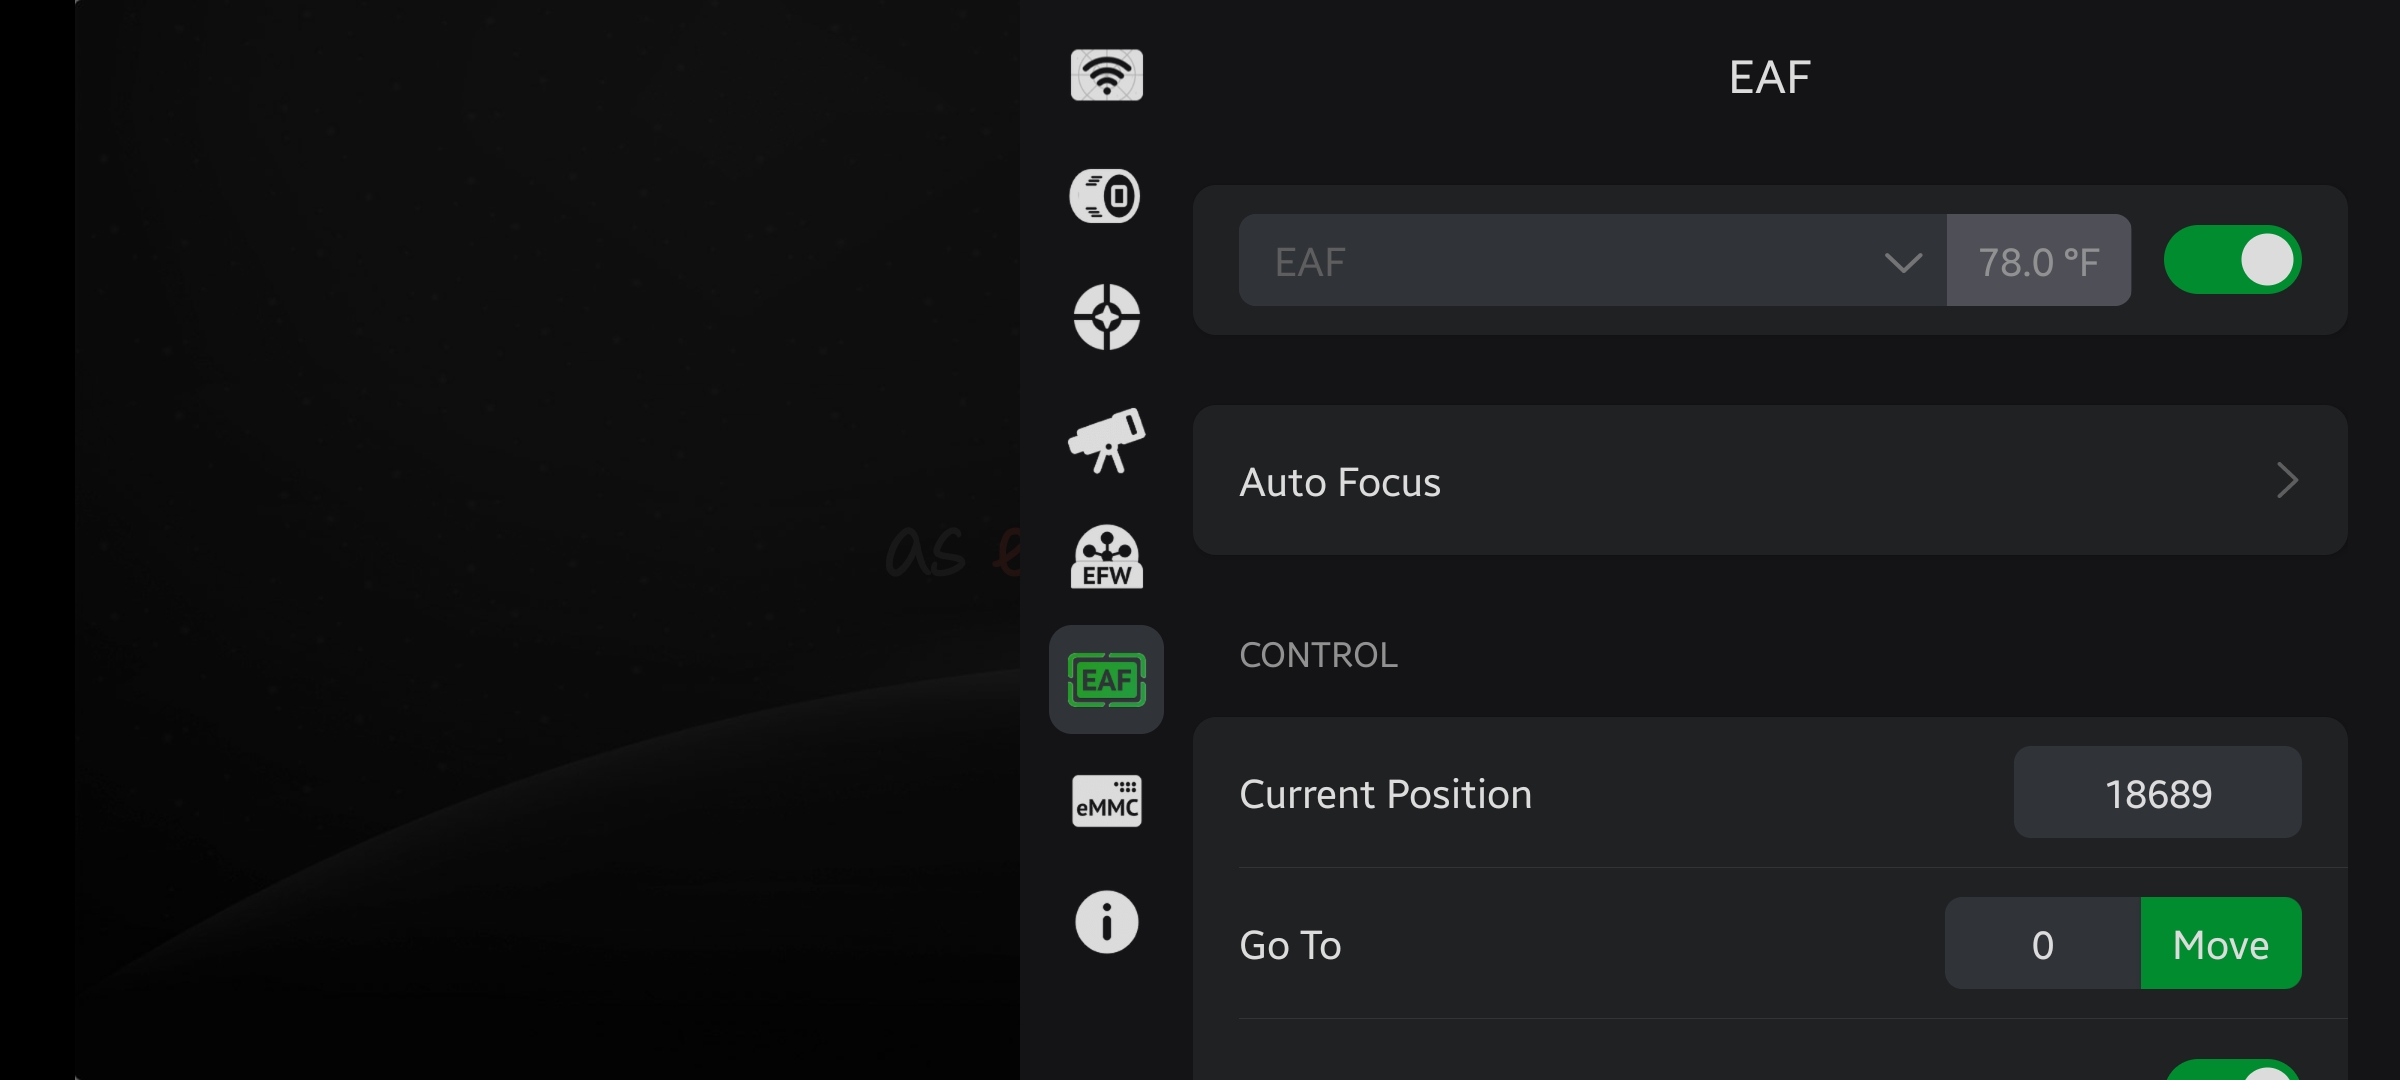Viewport: 2400px width, 1080px height.
Task: Select the green EAF focuser icon
Action: 1106,680
